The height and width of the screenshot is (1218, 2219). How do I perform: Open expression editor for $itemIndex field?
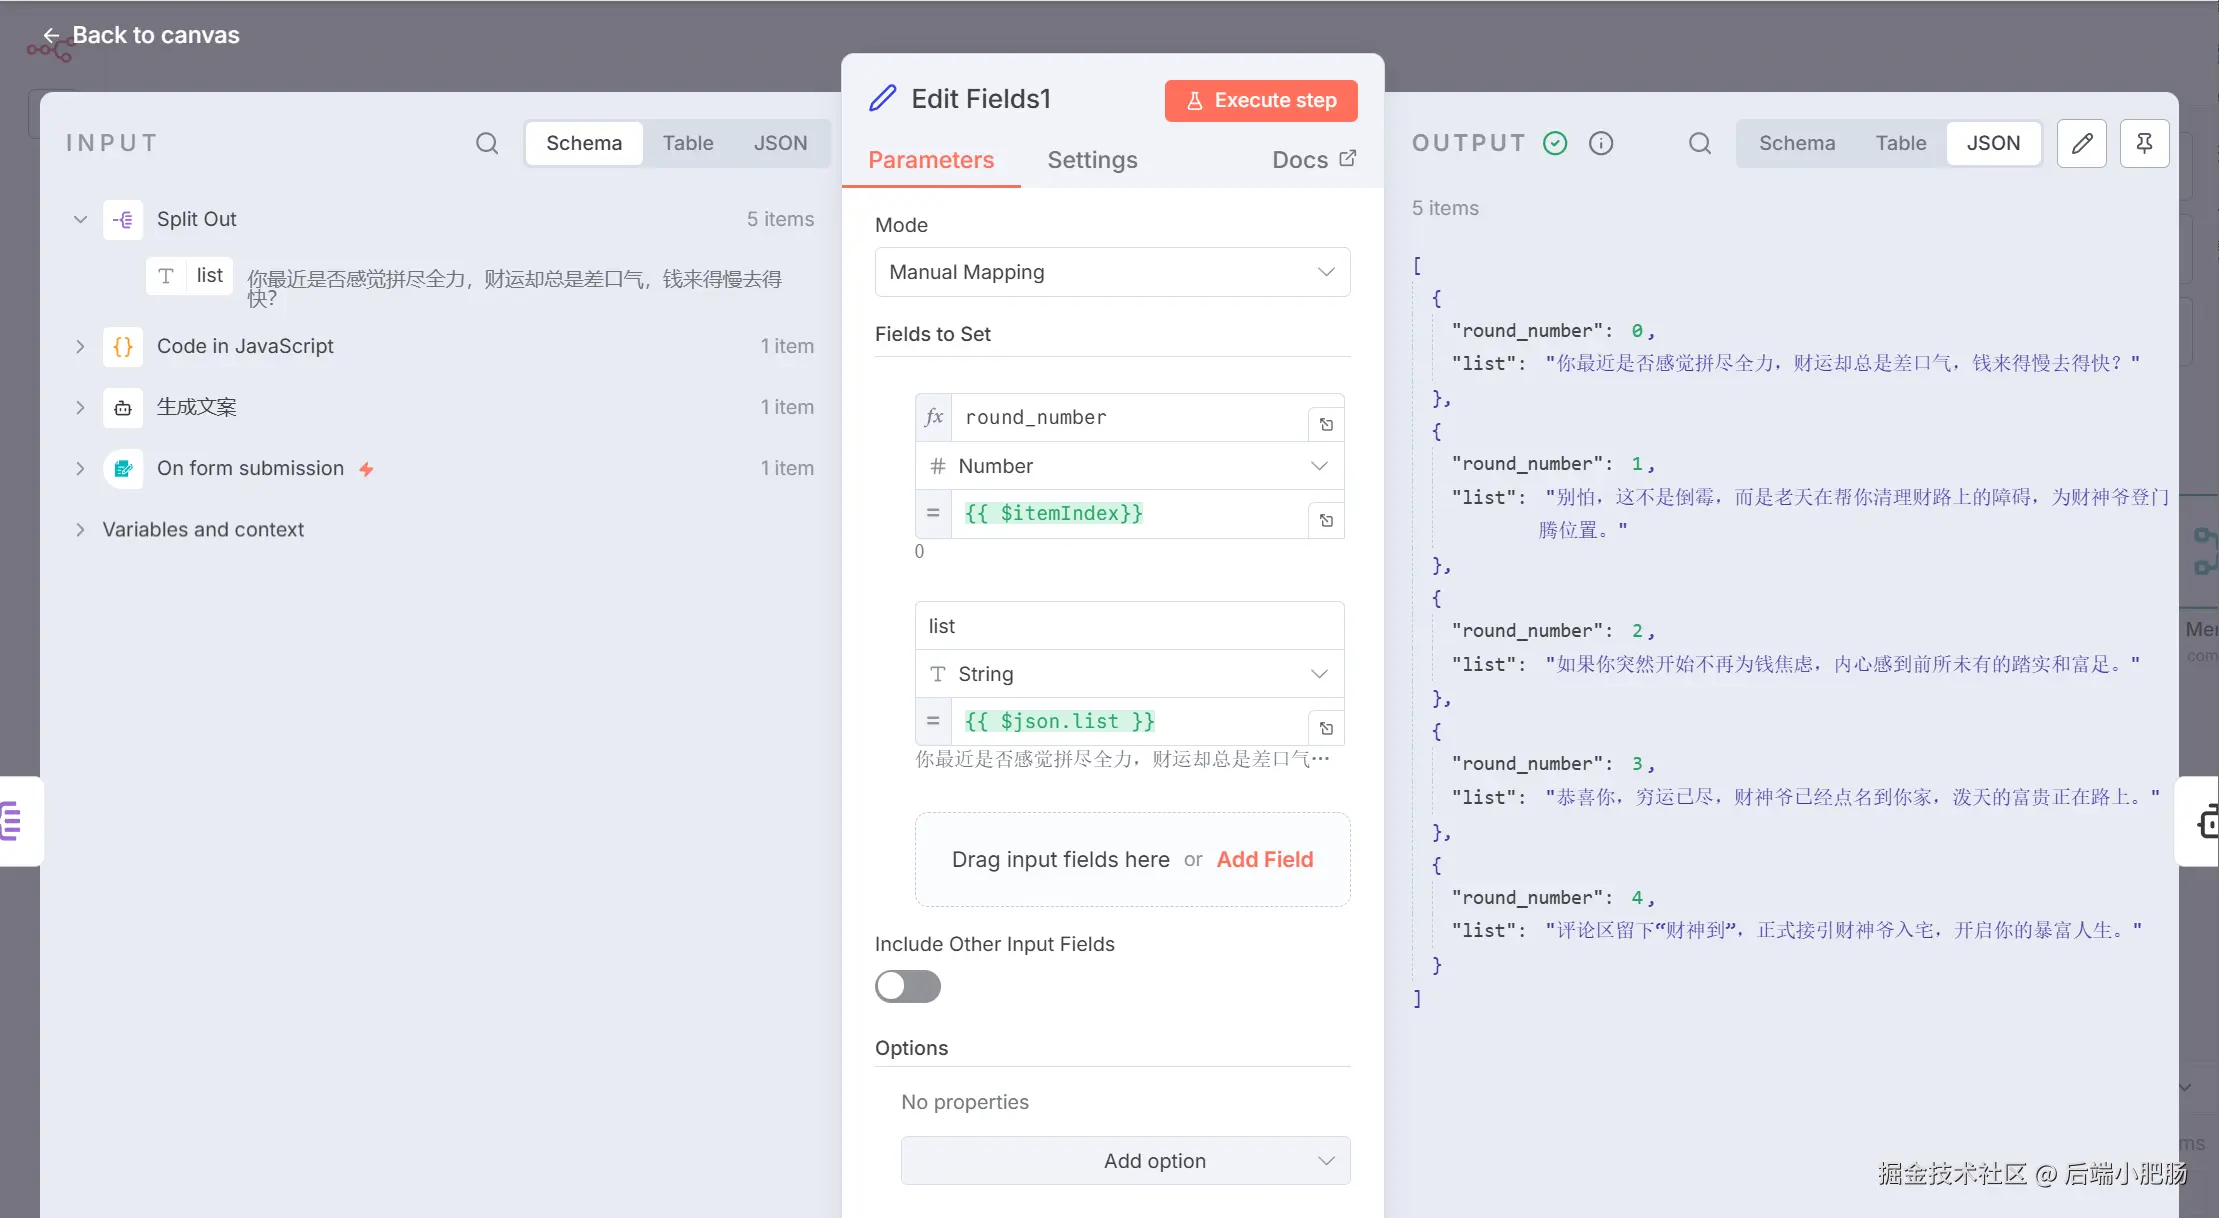click(1326, 520)
